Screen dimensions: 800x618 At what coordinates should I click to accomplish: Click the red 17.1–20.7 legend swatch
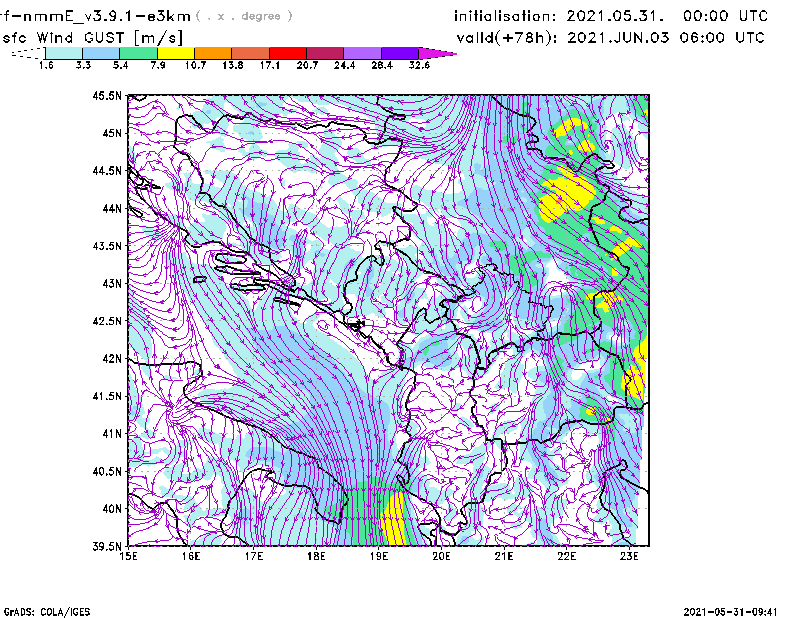(288, 53)
